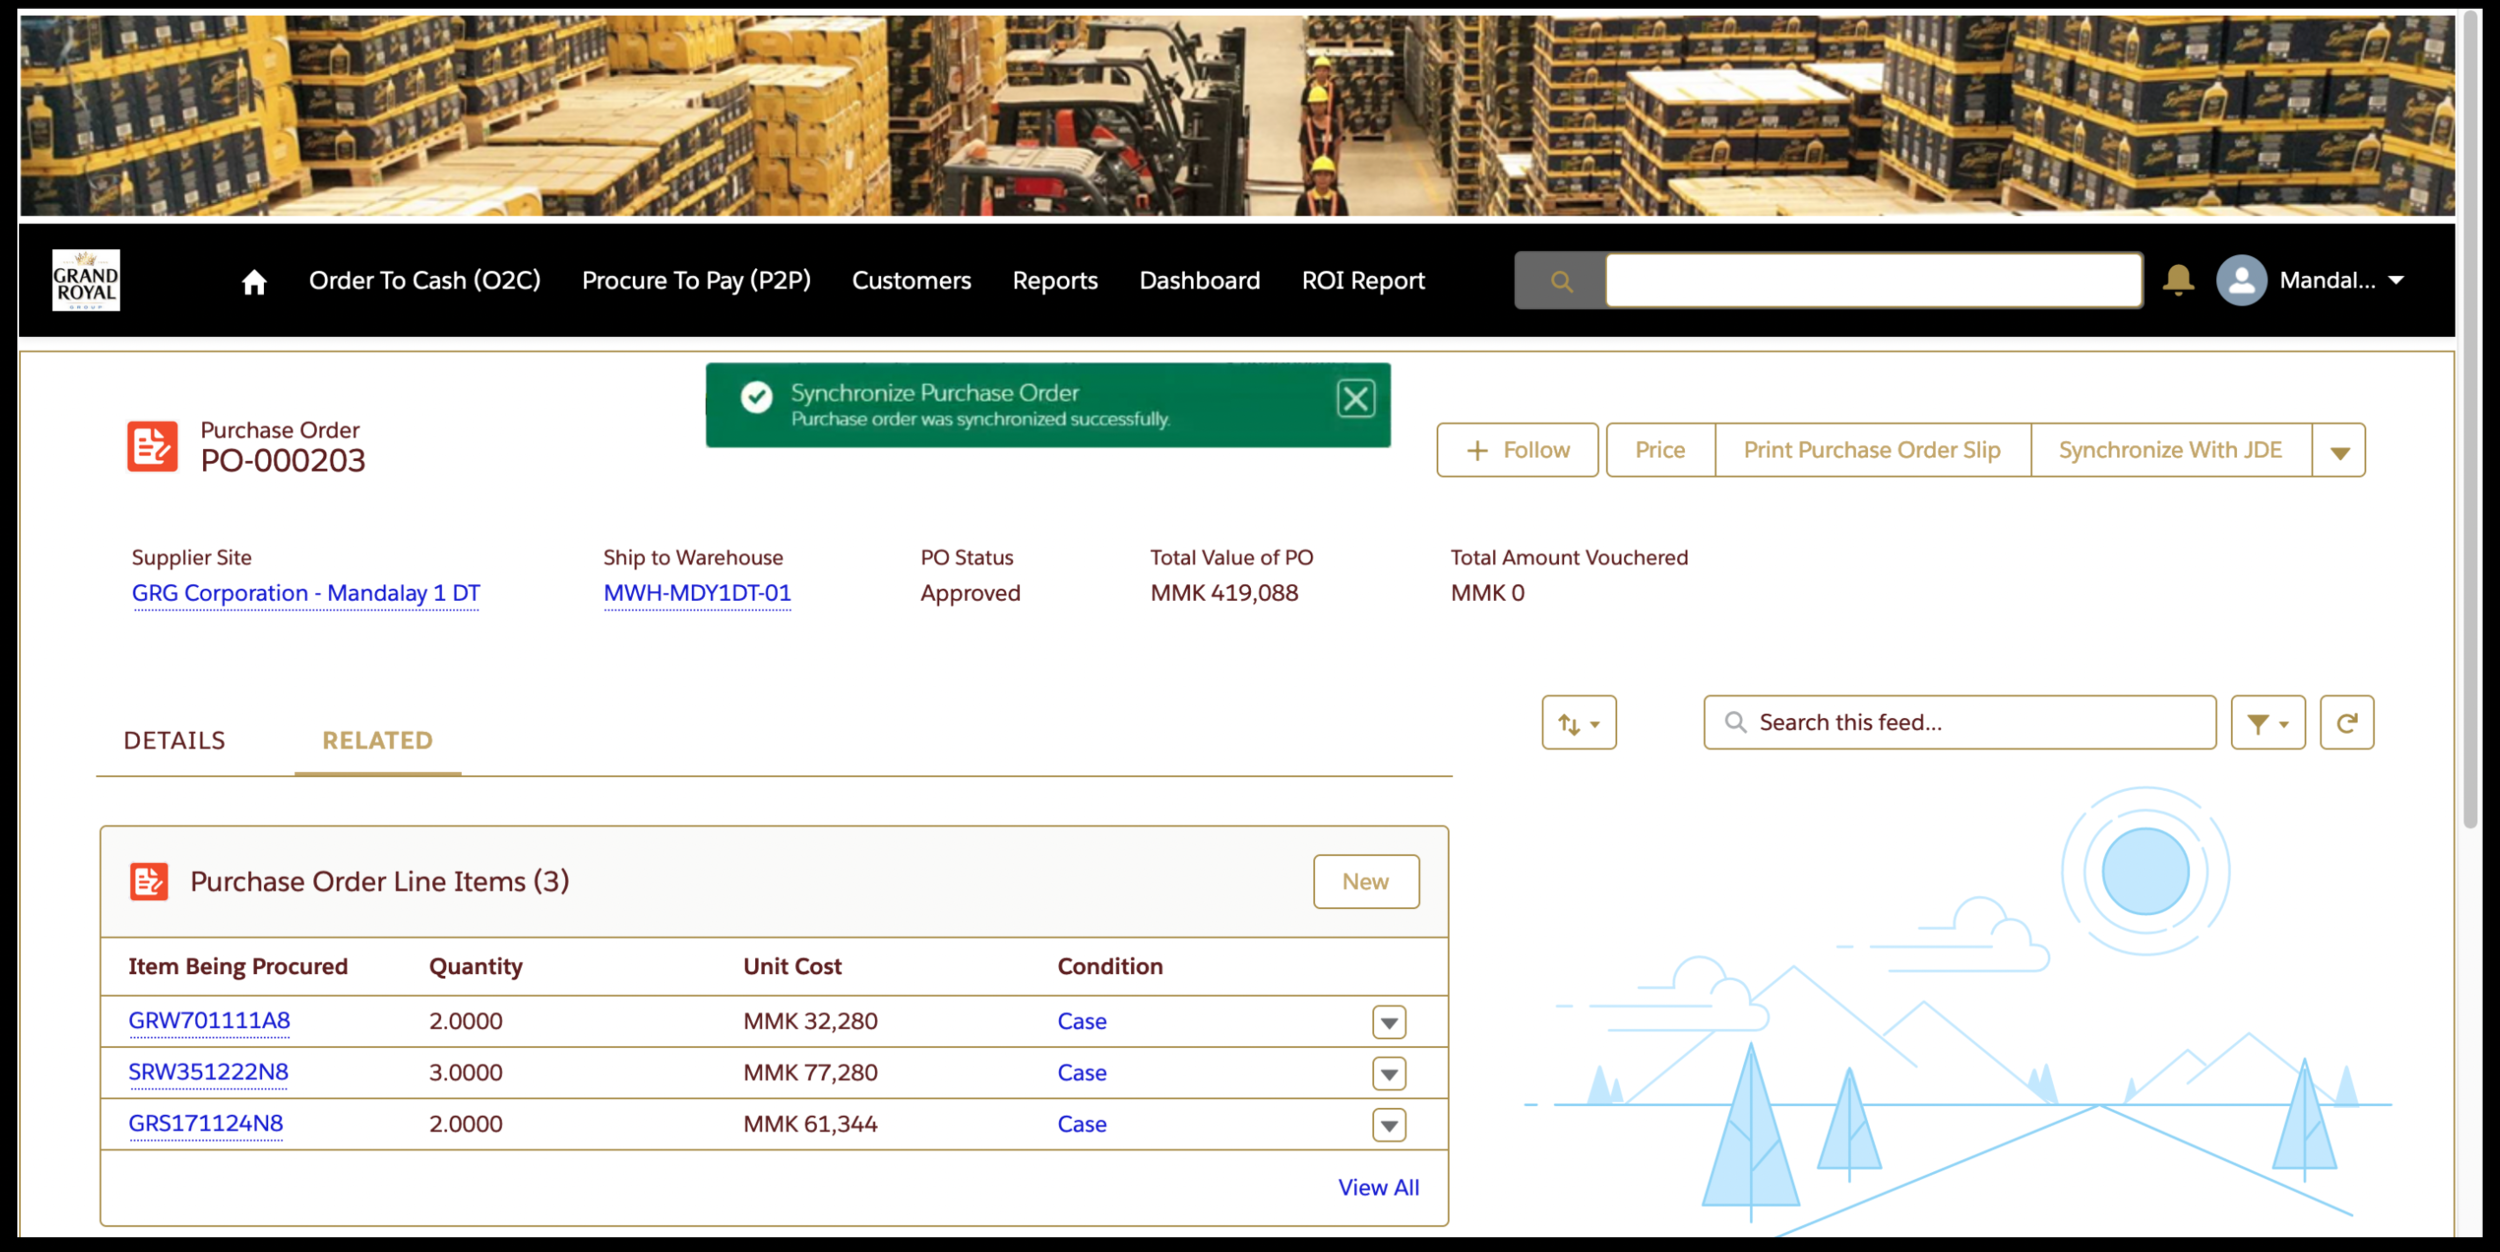Click the user avatar icon
The image size is (2500, 1252).
2241,281
